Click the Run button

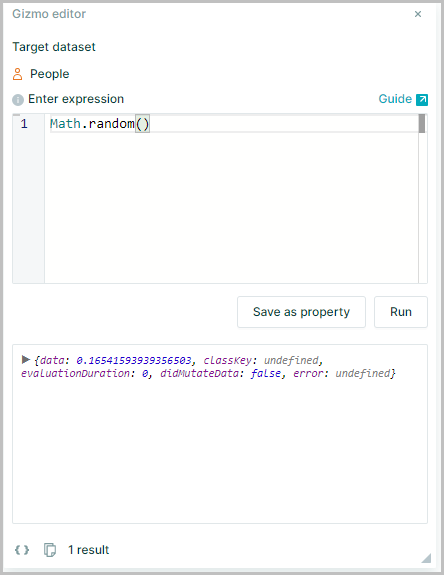tap(401, 312)
